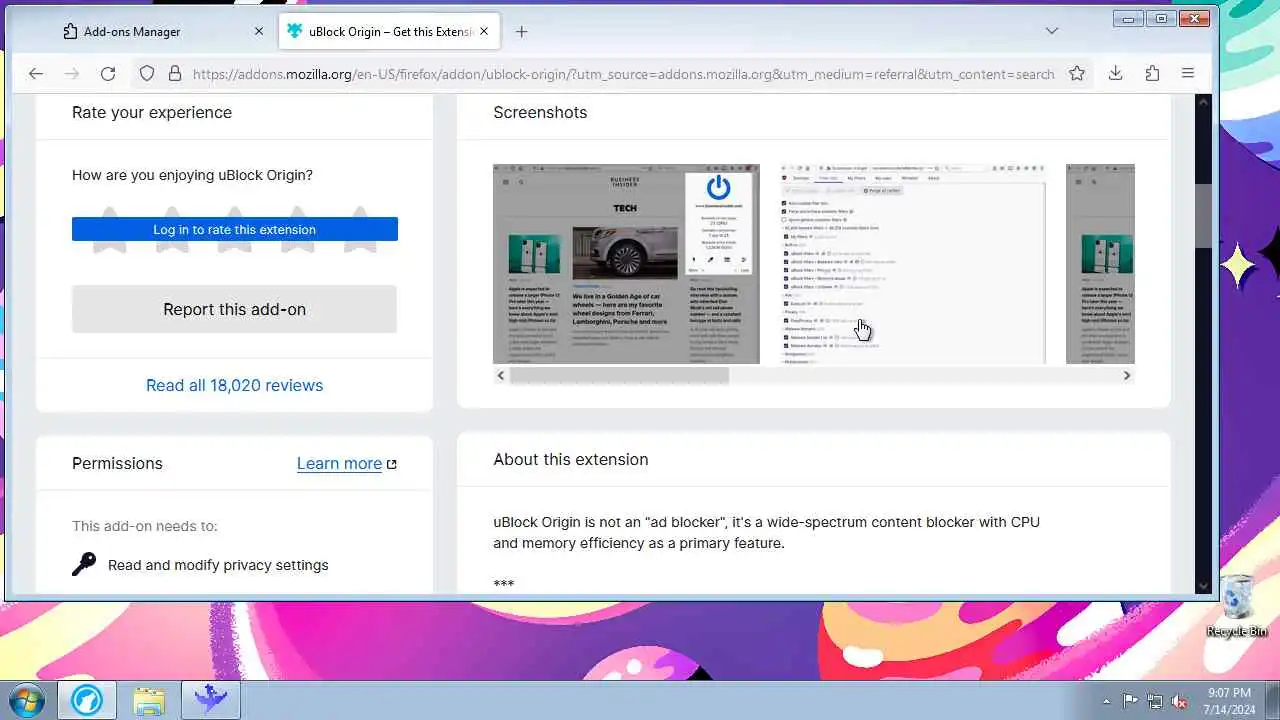Open a new tab
1280x720 pixels.
point(521,31)
